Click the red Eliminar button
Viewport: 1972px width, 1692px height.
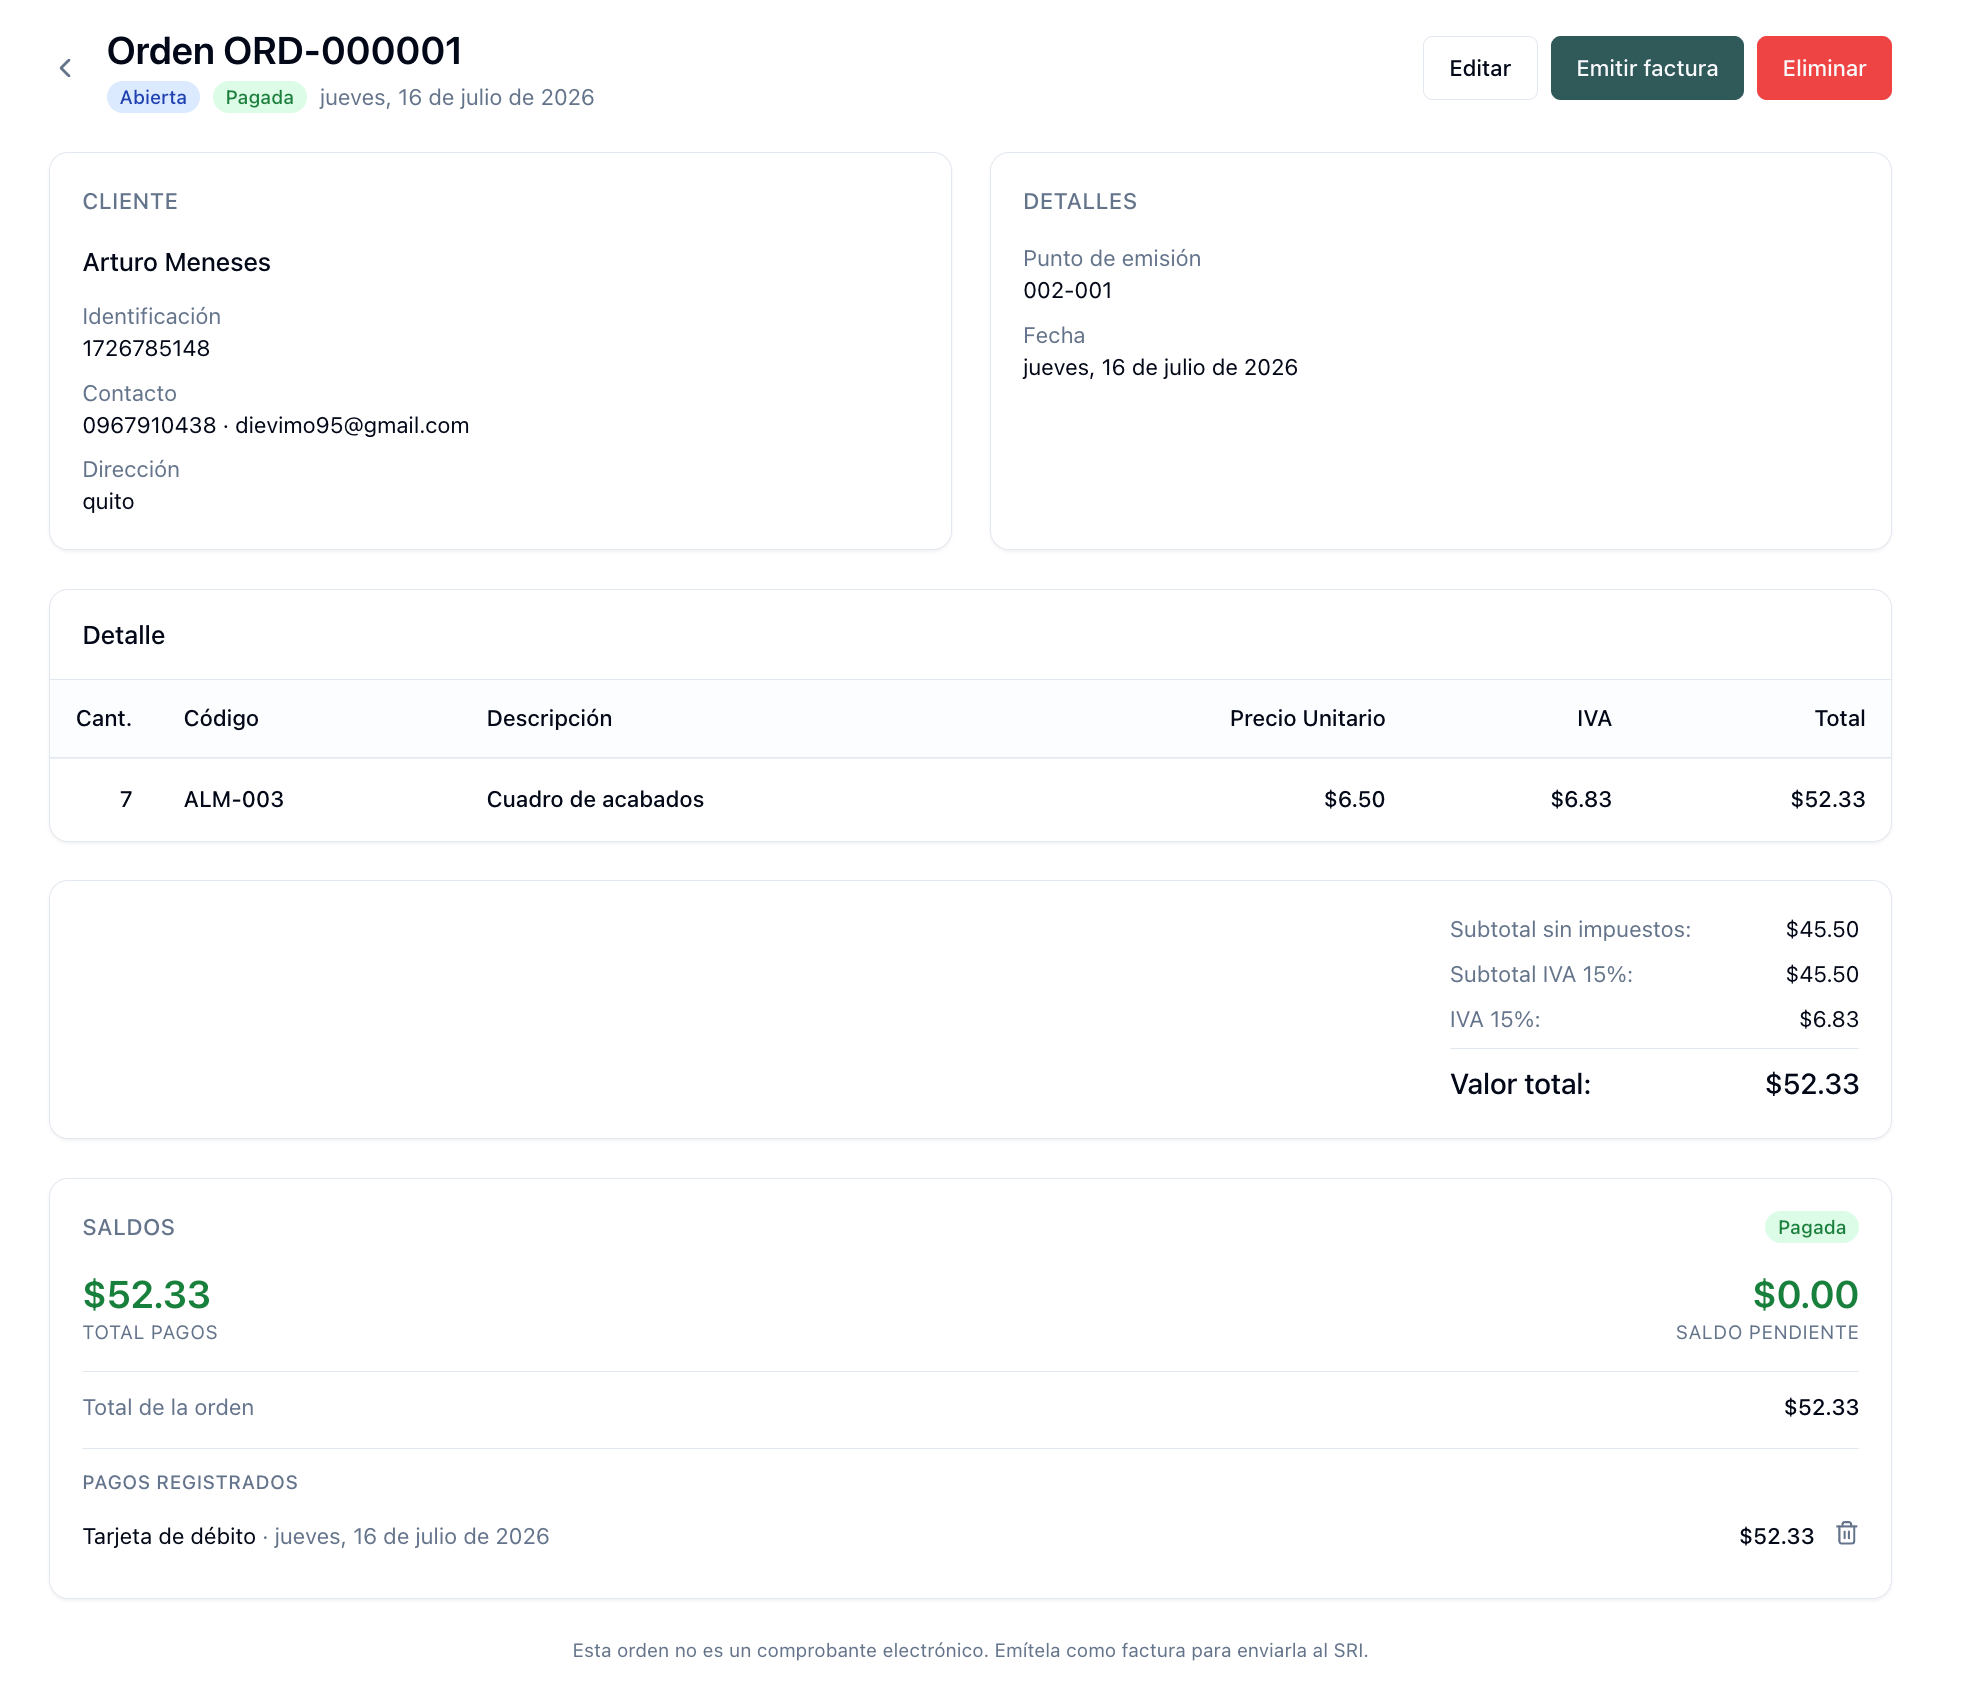pyautogui.click(x=1823, y=68)
